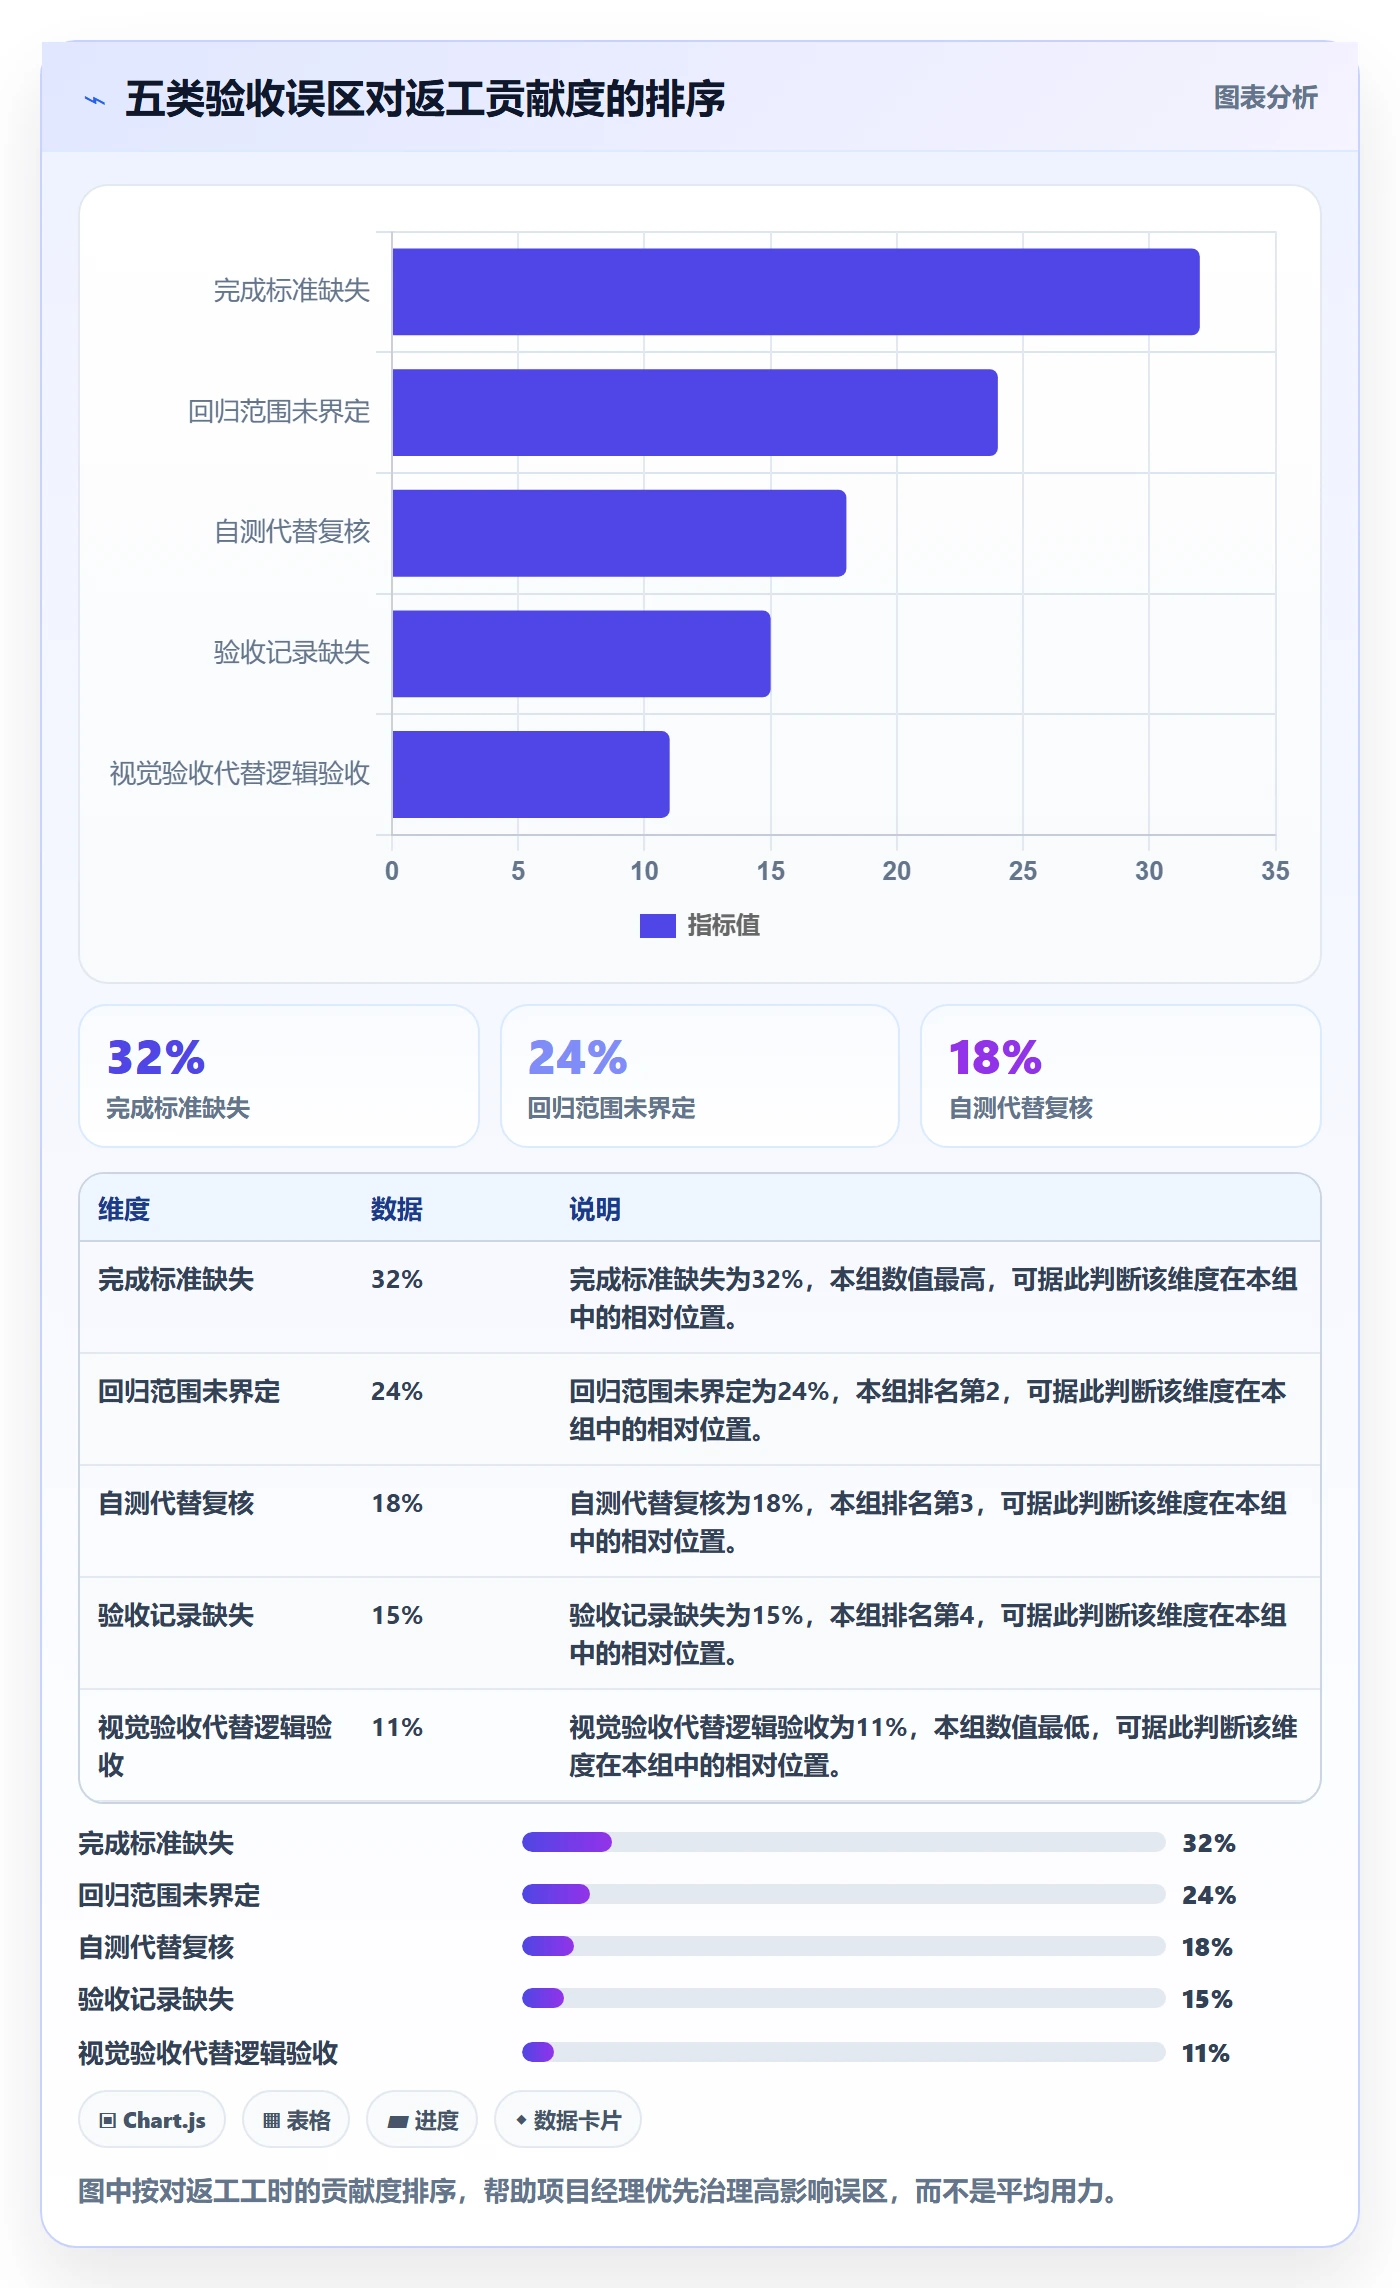Click the bar icon in 进度 chip
Viewport: 1400px width, 2288px height.
[x=397, y=2122]
